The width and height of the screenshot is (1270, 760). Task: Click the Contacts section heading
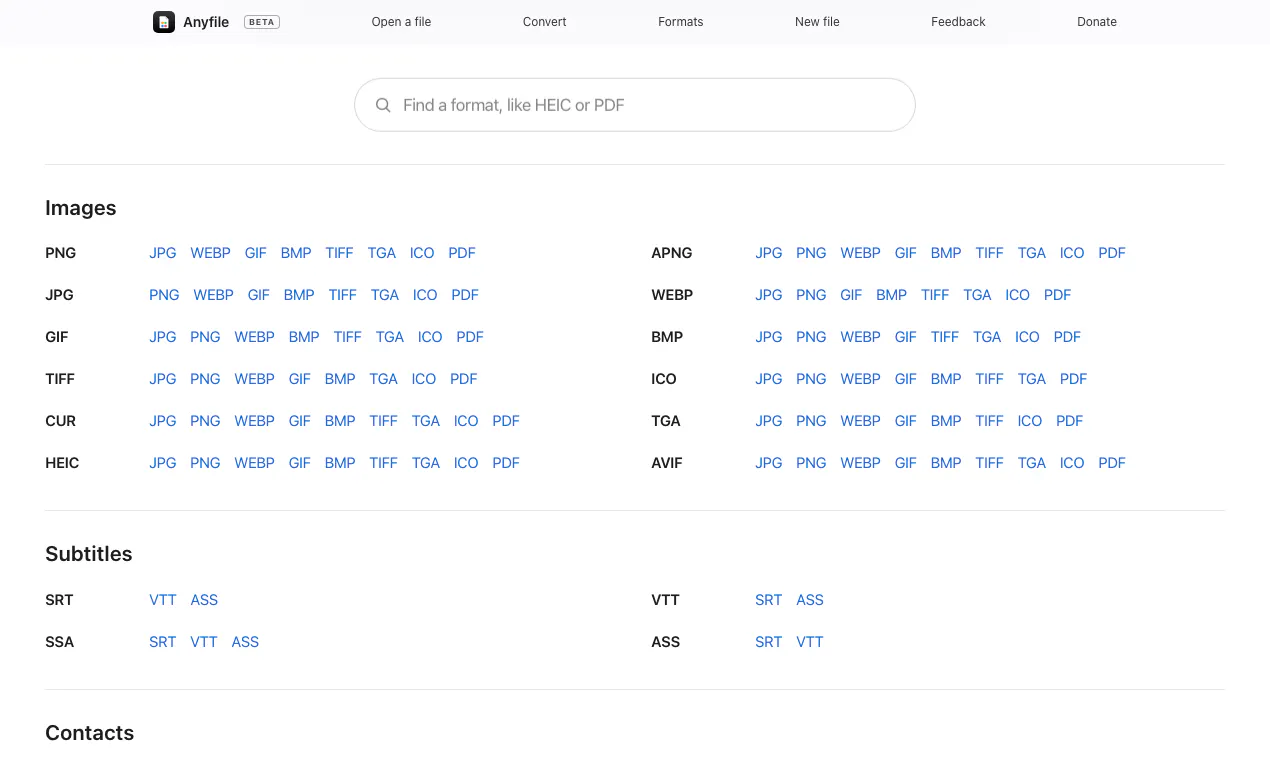pos(90,733)
